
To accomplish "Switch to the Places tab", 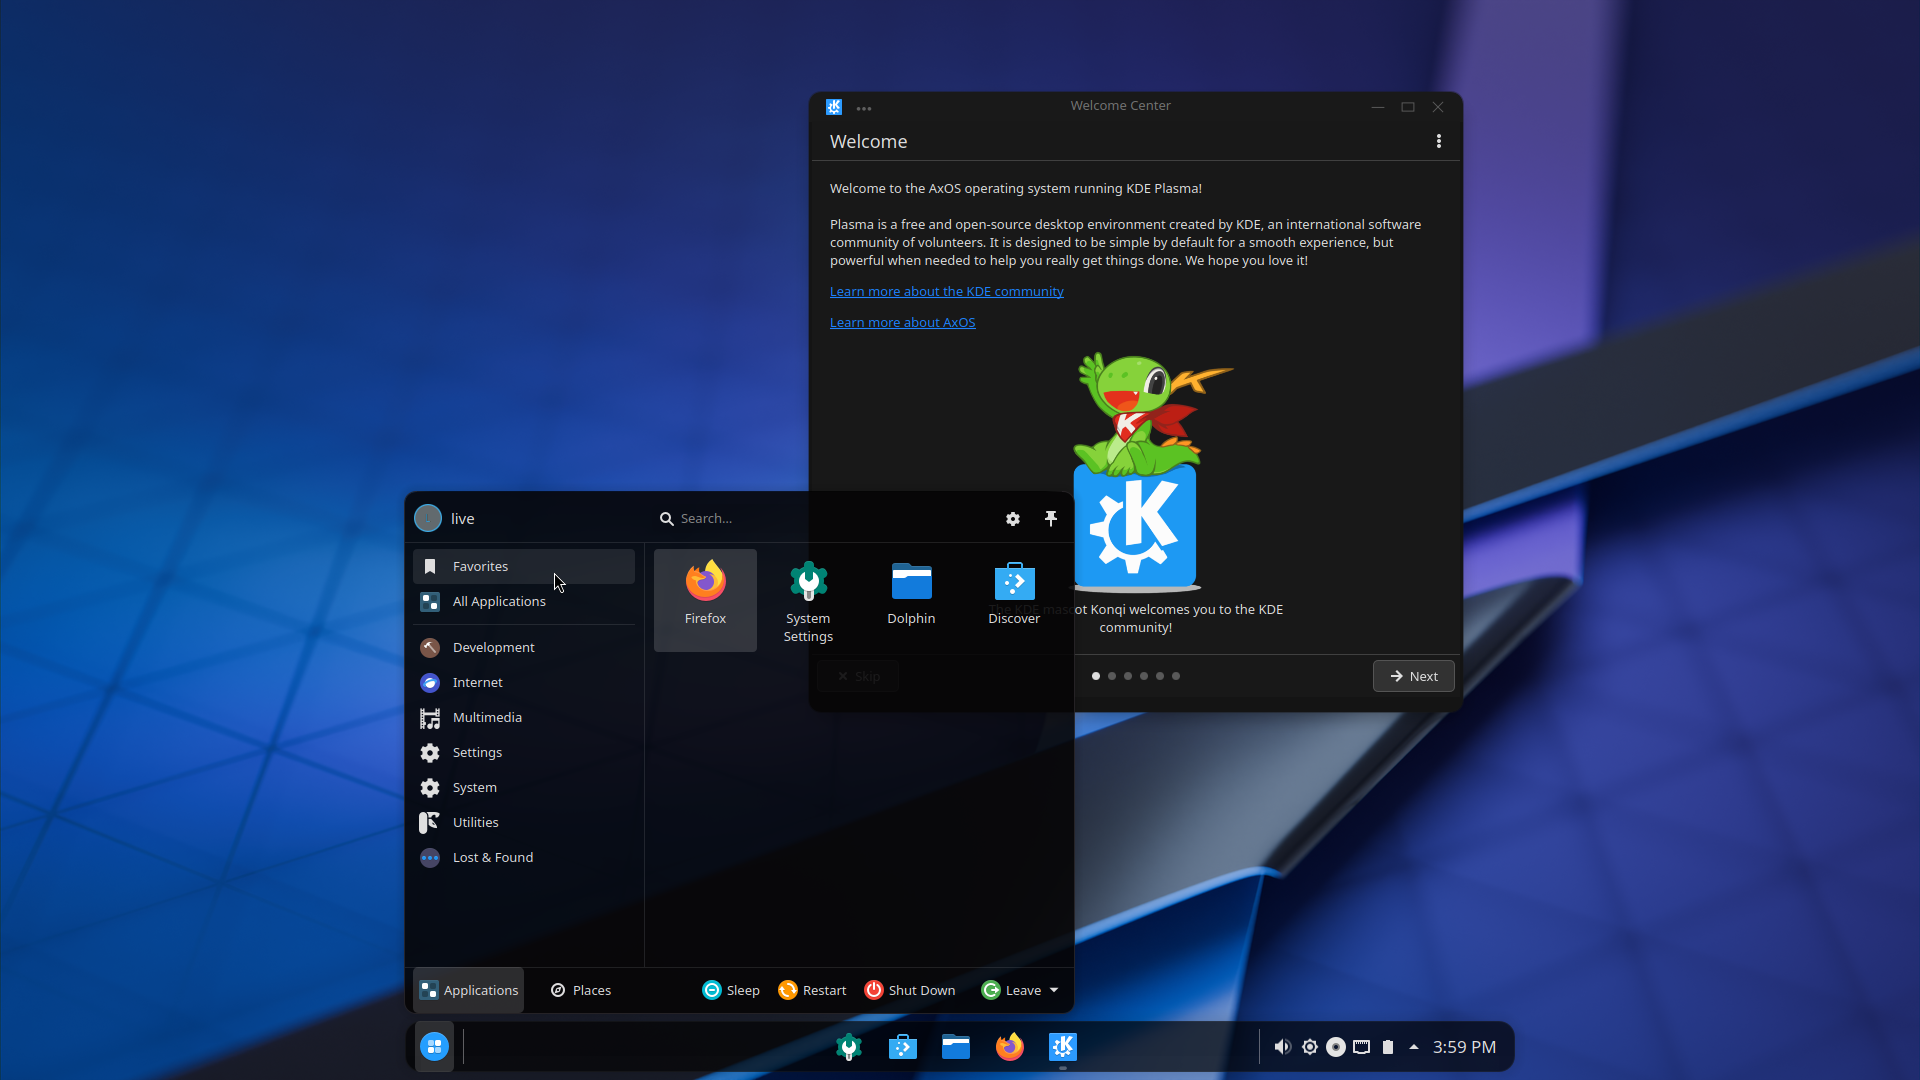I will (x=581, y=990).
